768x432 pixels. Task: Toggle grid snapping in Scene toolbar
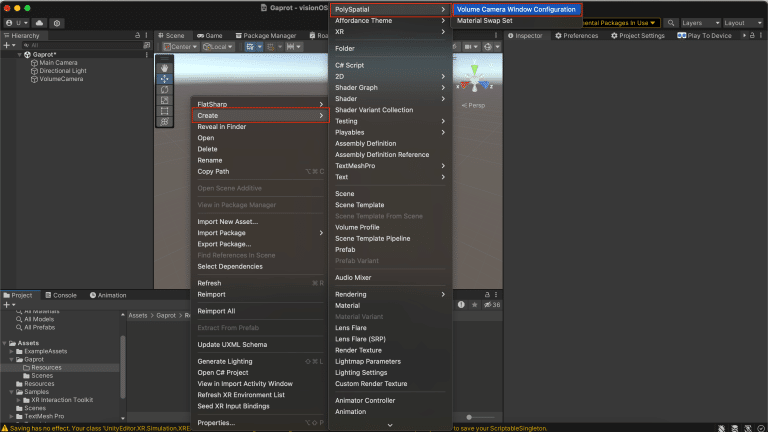(270, 47)
